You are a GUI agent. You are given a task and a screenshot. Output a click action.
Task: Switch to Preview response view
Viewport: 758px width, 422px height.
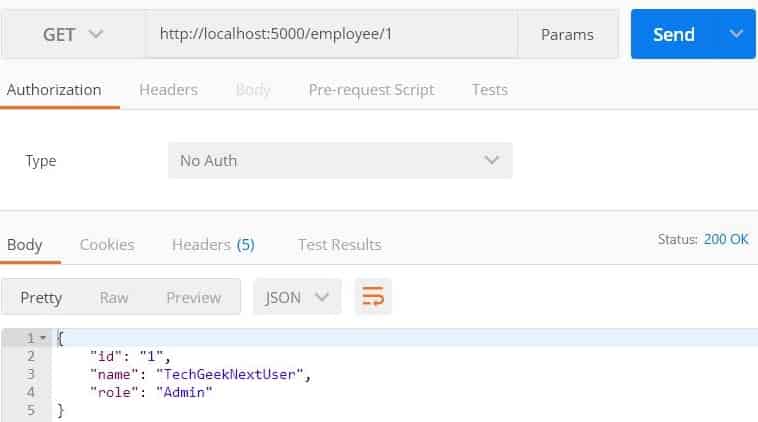(x=193, y=297)
